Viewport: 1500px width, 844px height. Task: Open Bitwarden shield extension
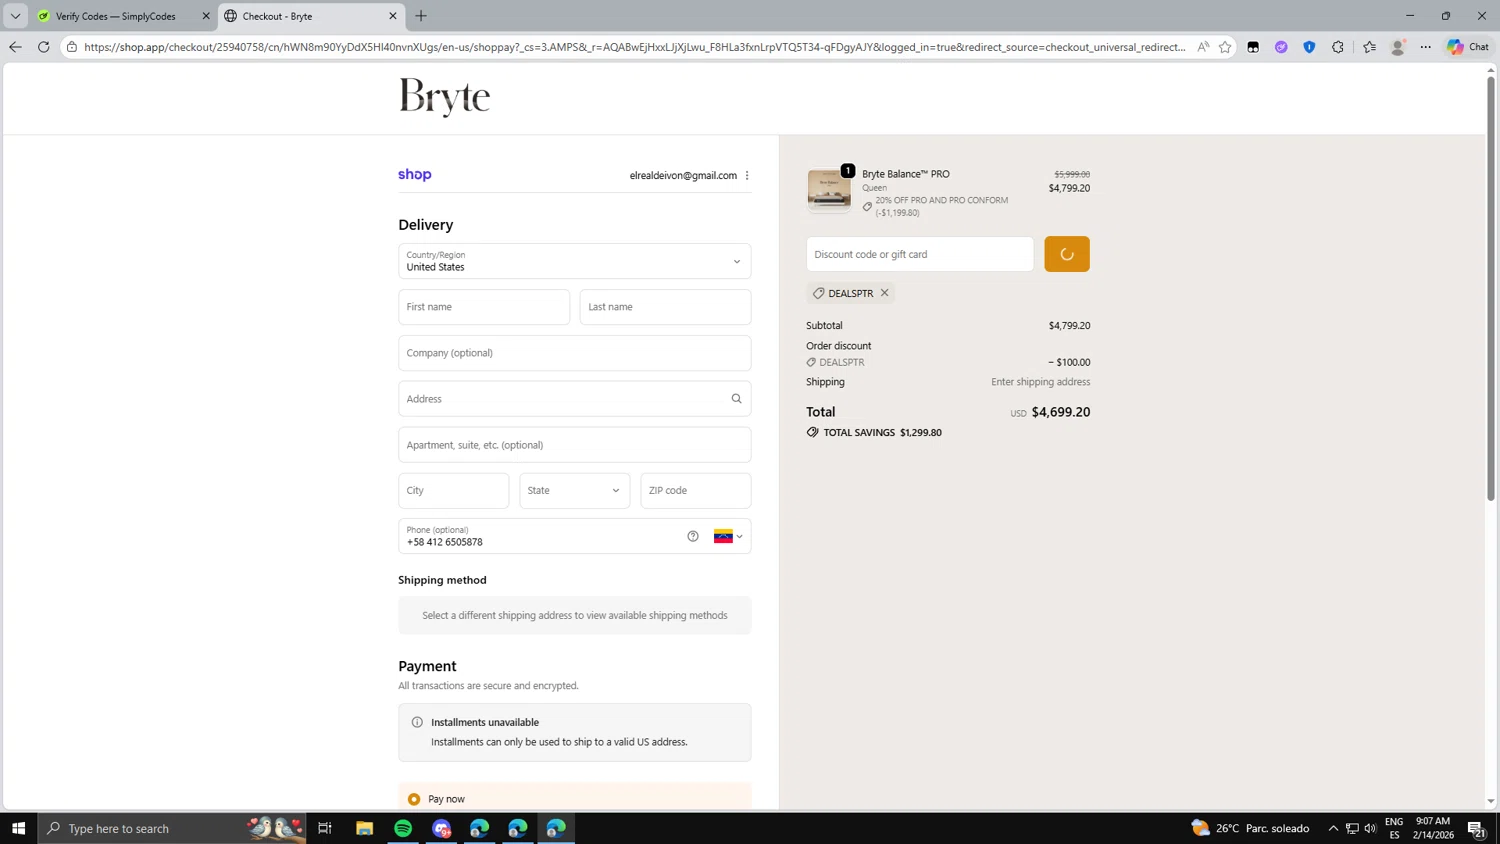[1309, 47]
